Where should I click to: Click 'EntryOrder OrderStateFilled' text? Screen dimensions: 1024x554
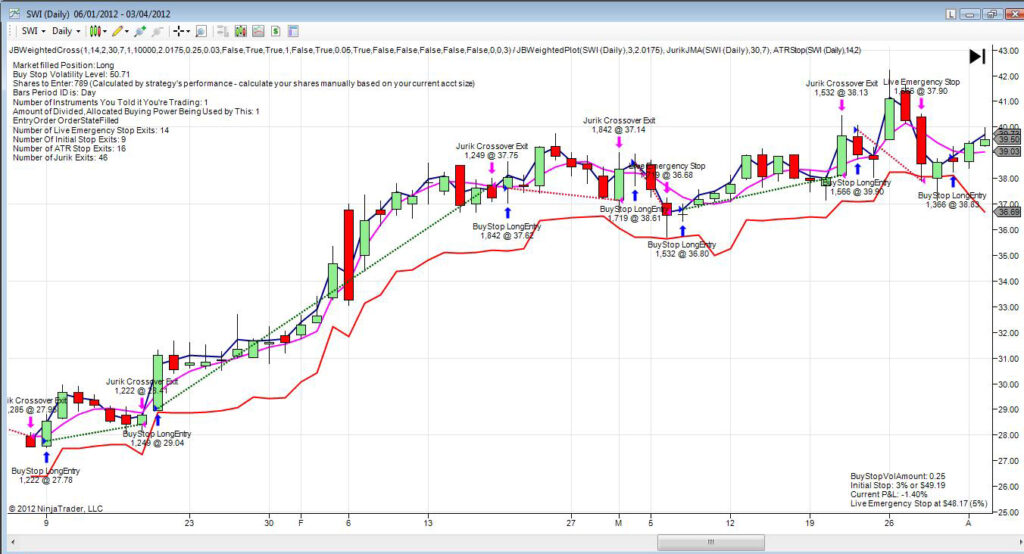66,120
